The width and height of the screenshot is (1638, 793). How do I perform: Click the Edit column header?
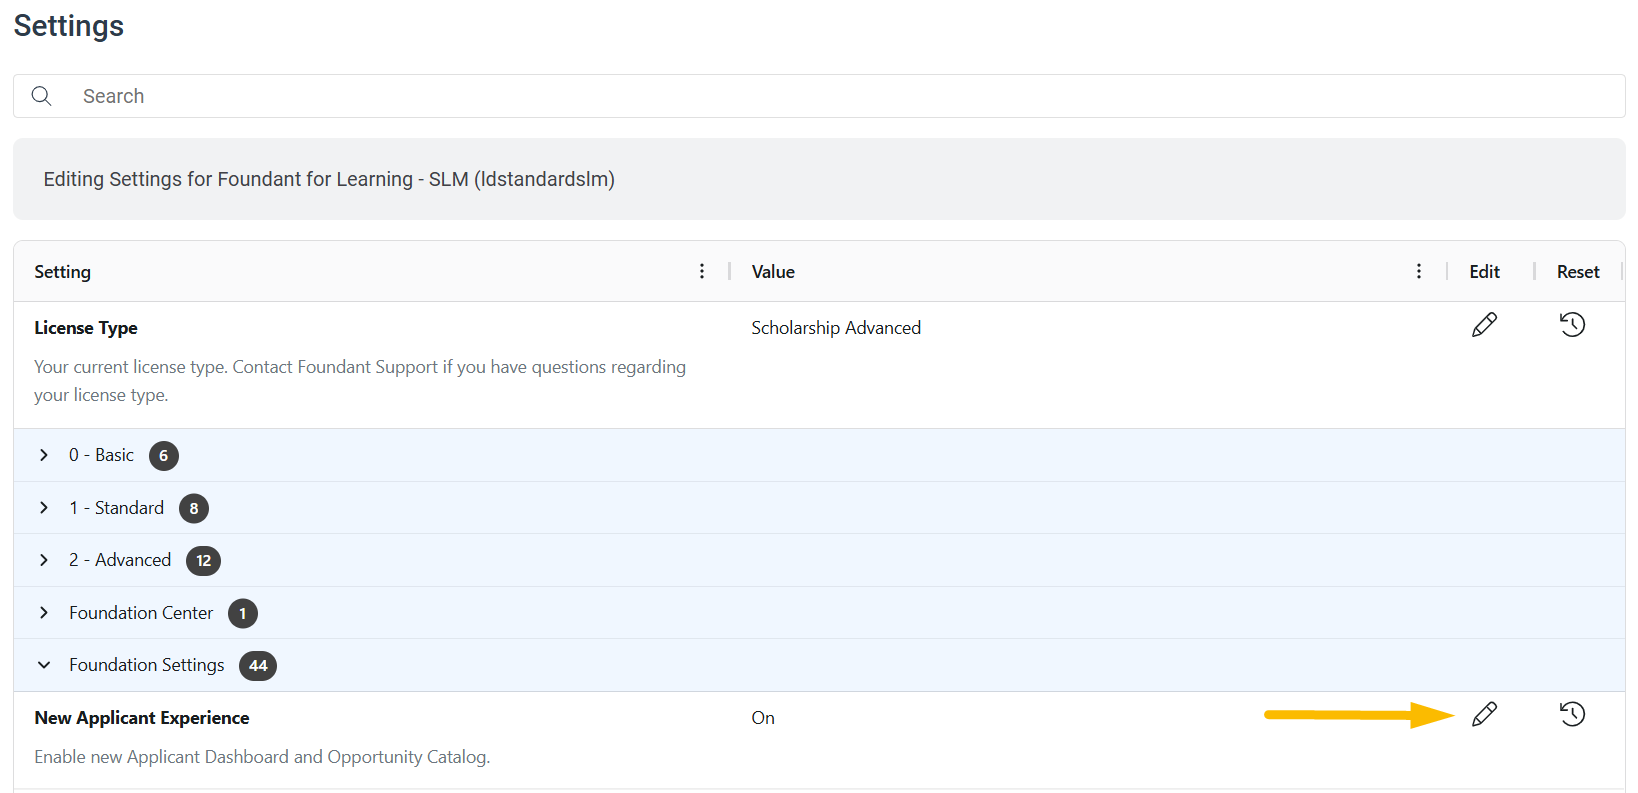point(1484,272)
